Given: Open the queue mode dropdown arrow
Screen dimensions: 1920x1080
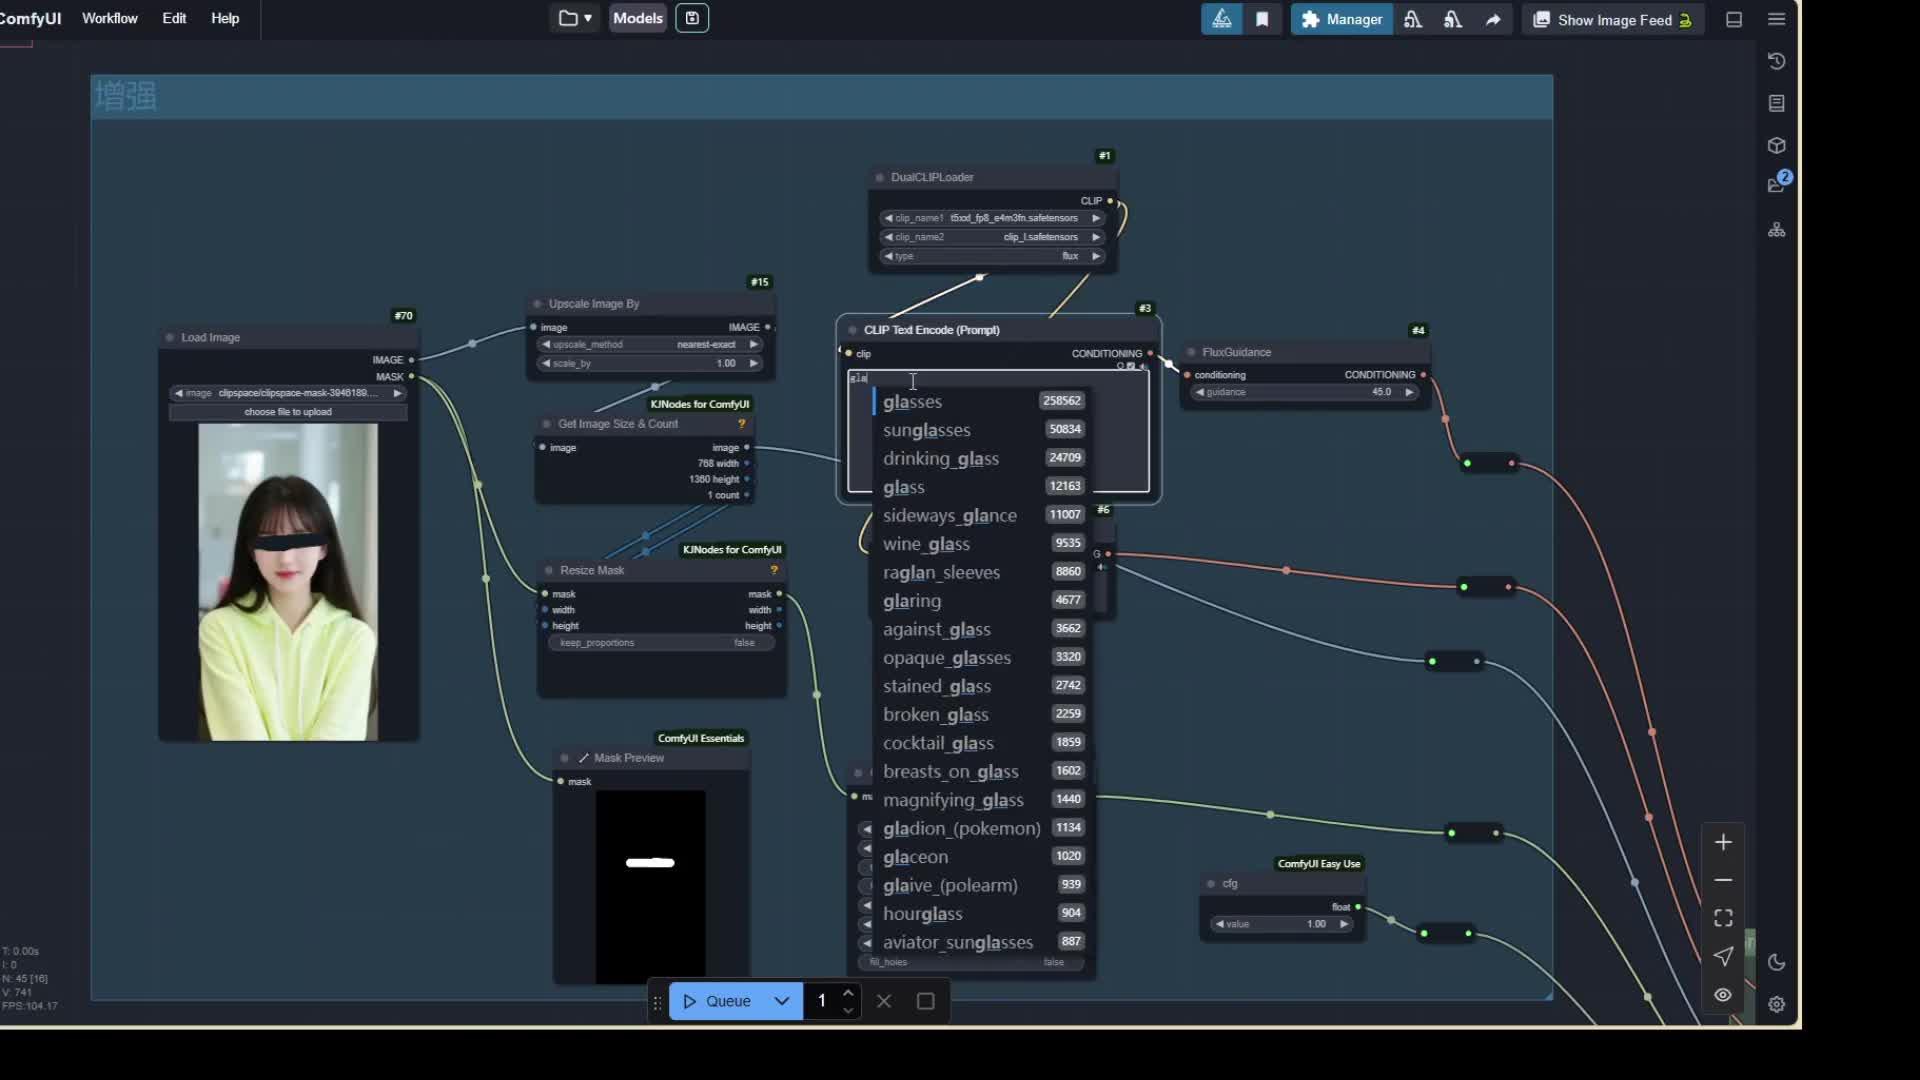Looking at the screenshot, I should coord(782,1001).
